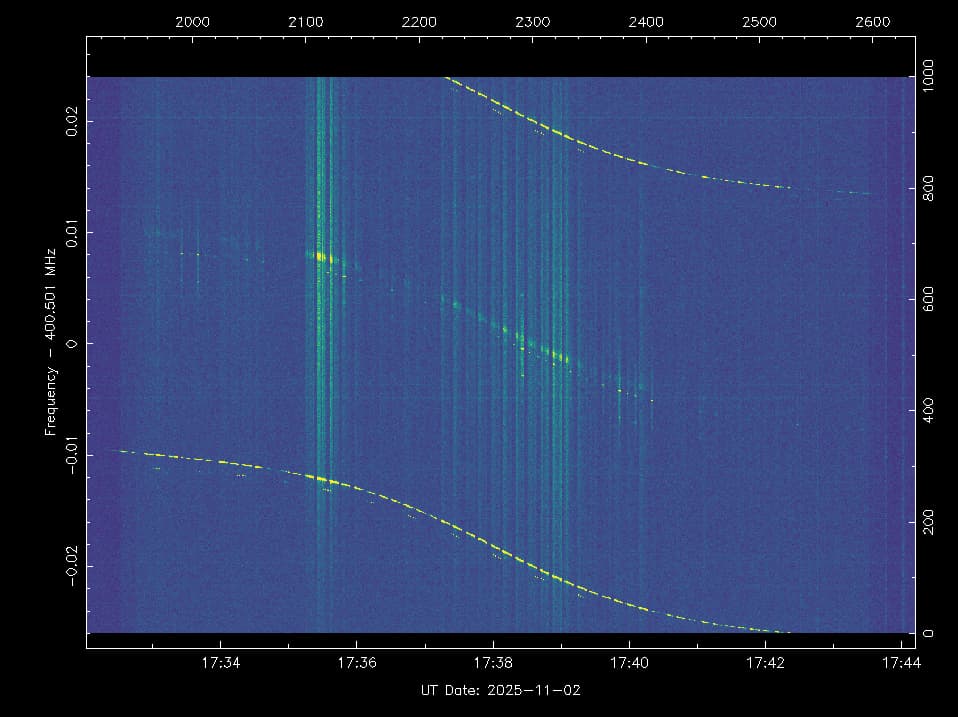Click the 1000 label on right axis
Image resolution: width=958 pixels, height=717 pixels.
[930, 77]
